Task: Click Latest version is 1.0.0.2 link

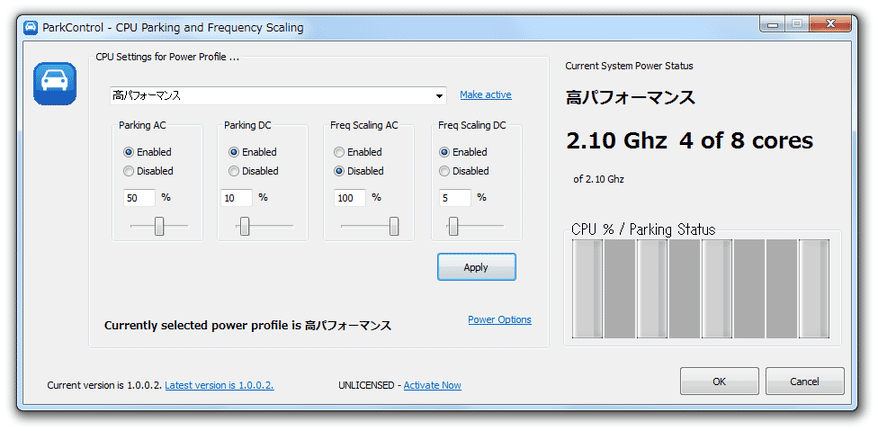Action: (x=220, y=385)
